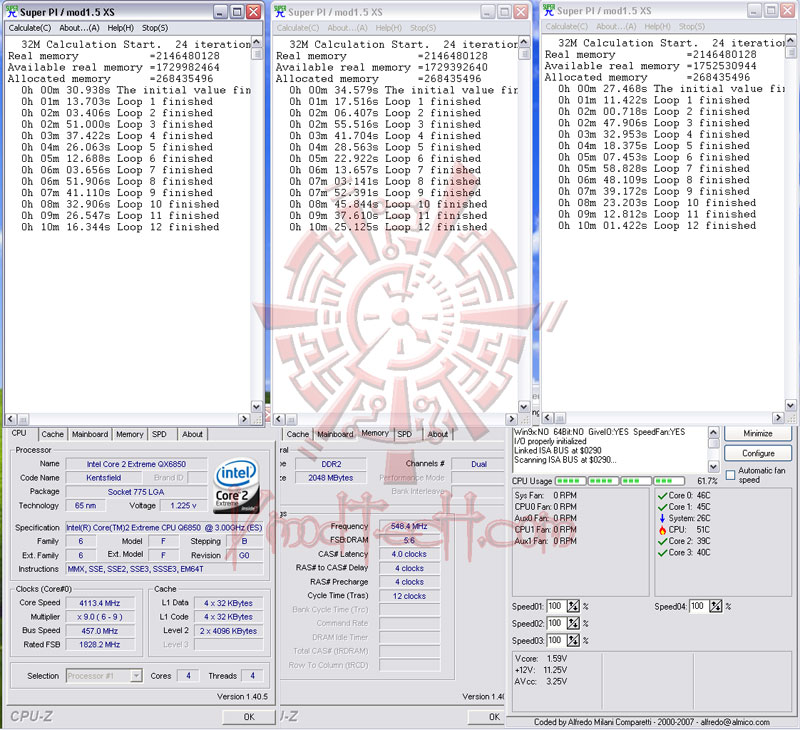The height and width of the screenshot is (730, 800).
Task: Click Core 0 temperature checkmark icon
Action: (x=662, y=495)
